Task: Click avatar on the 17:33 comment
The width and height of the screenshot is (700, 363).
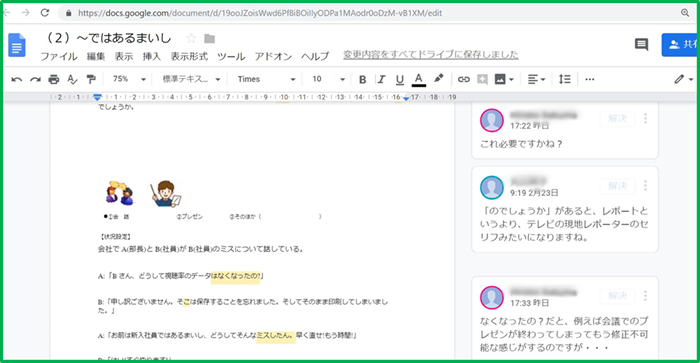Action: pyautogui.click(x=492, y=298)
